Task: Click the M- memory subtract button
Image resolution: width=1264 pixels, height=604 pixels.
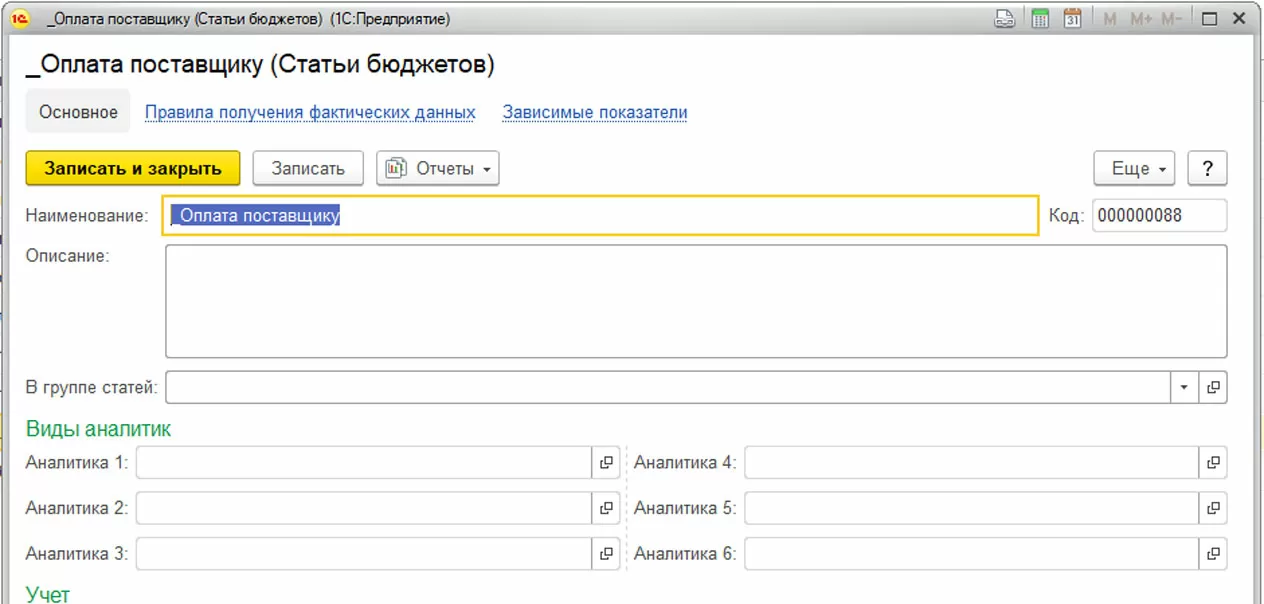Action: click(1172, 19)
